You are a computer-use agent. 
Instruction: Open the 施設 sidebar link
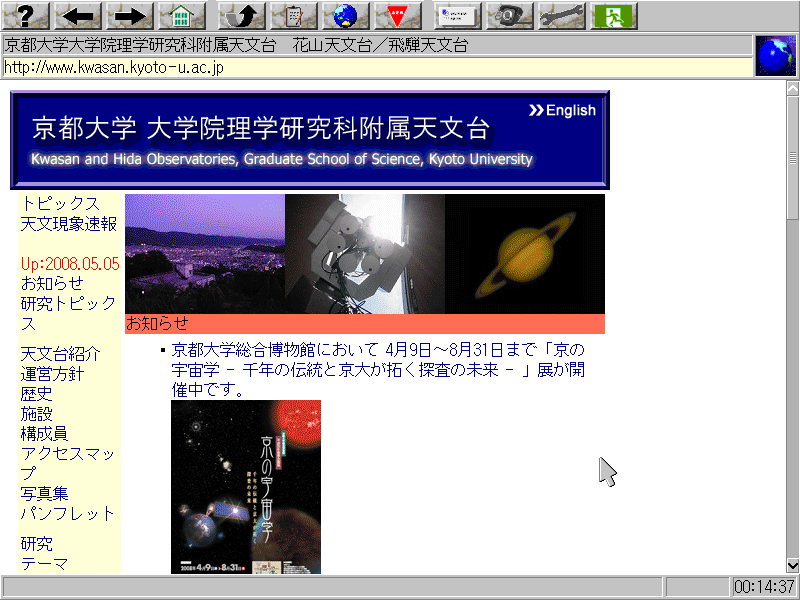36,413
